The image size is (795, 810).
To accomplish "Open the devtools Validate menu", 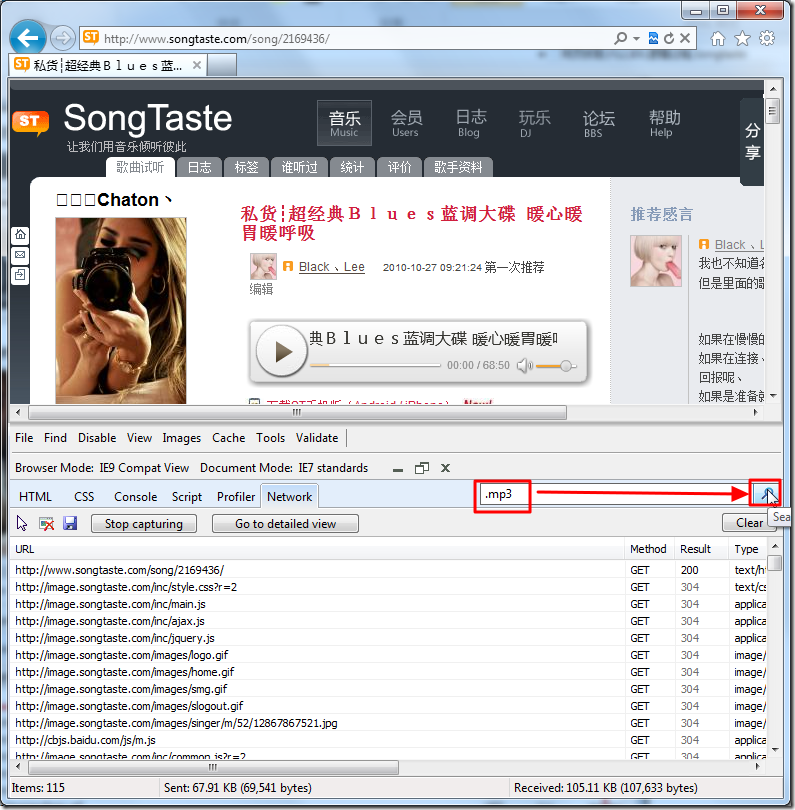I will tap(317, 438).
